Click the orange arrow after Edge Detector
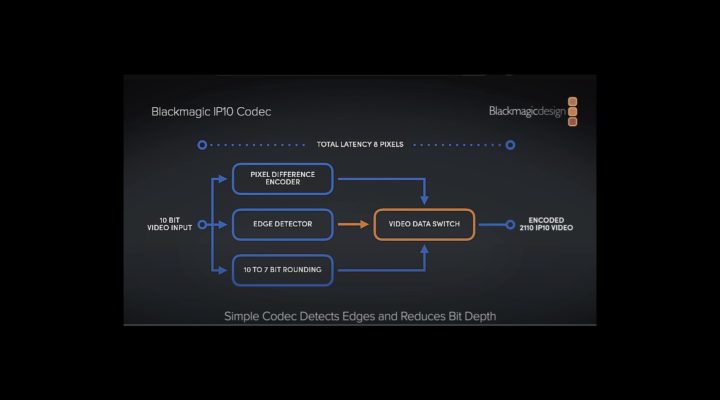Image resolution: width=720 pixels, height=400 pixels. point(353,224)
